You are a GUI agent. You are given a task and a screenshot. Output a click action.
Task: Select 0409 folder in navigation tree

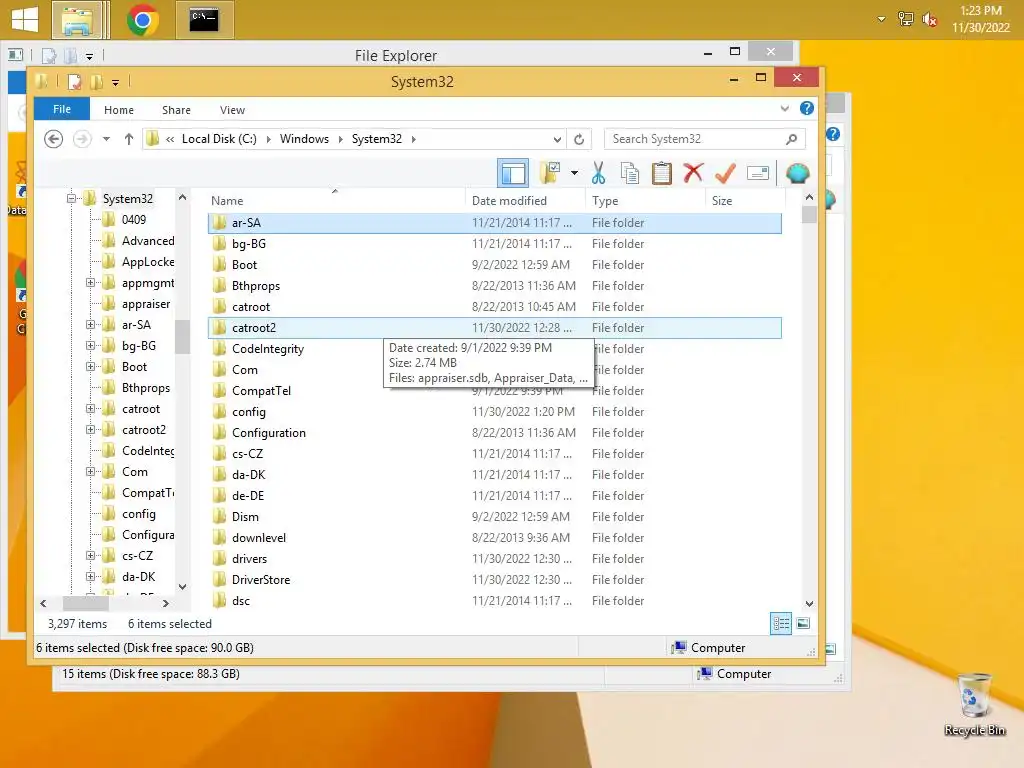click(133, 220)
